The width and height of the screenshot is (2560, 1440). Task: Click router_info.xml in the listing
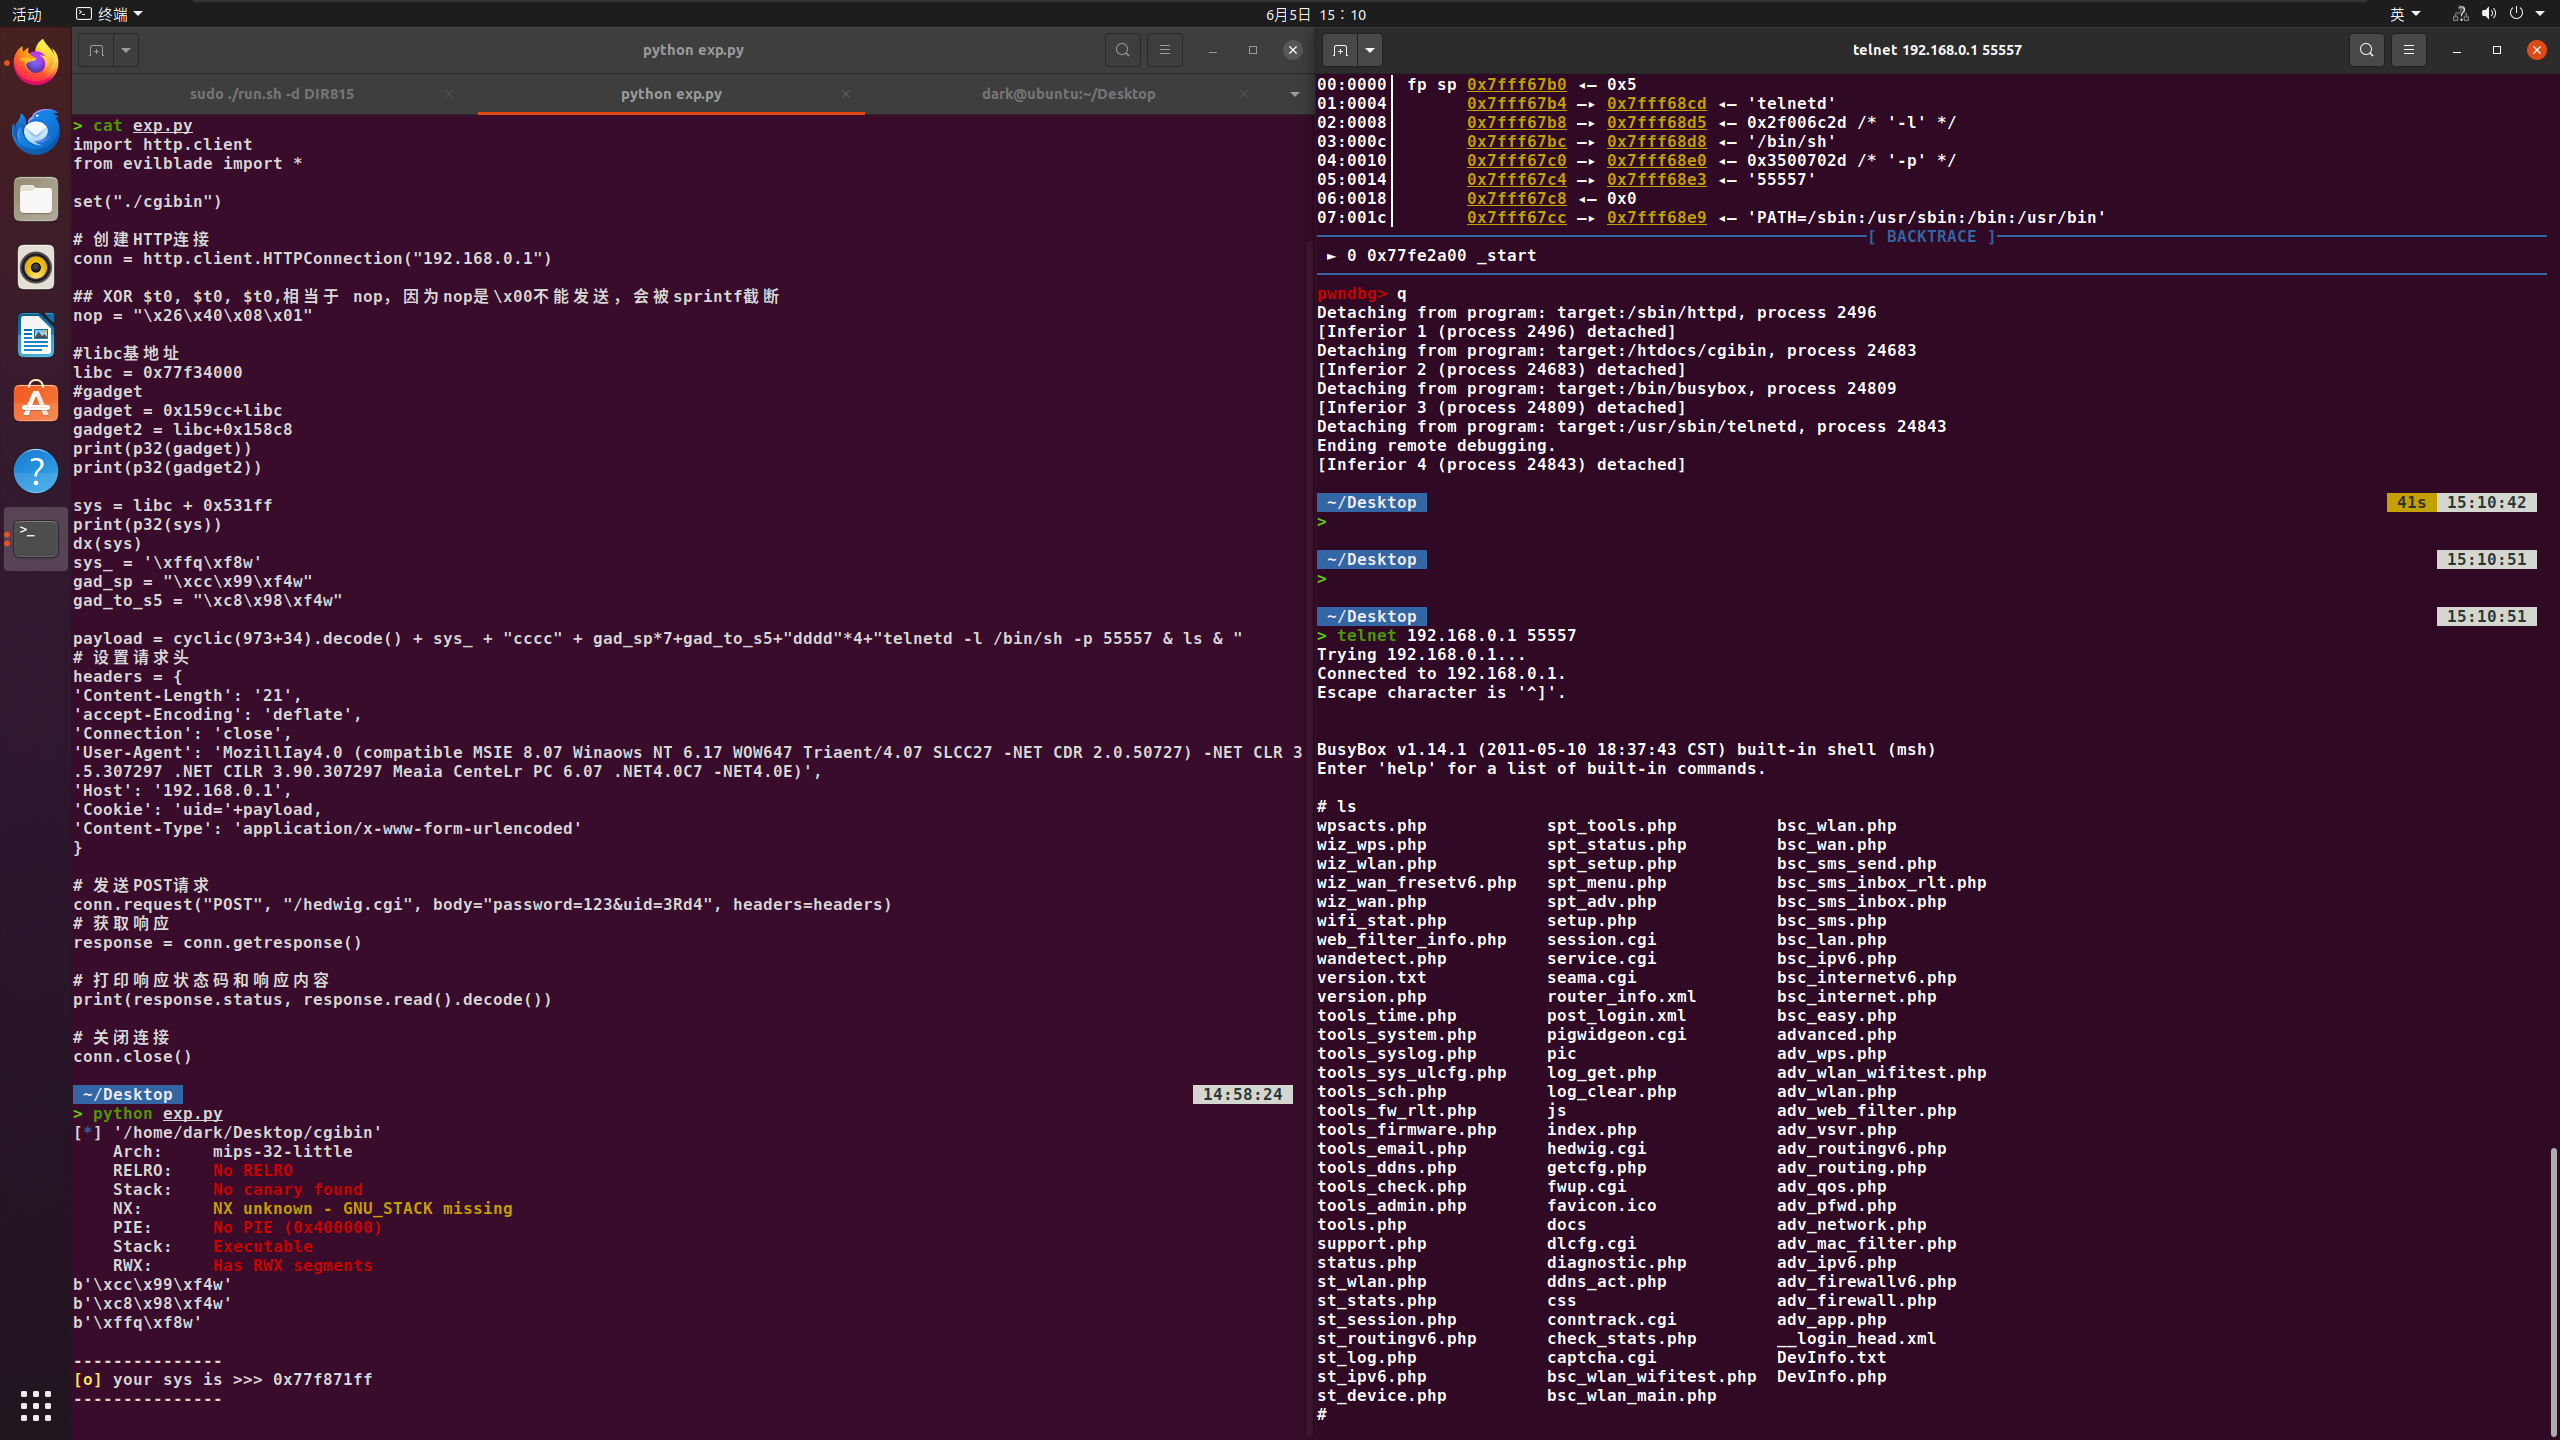1621,997
